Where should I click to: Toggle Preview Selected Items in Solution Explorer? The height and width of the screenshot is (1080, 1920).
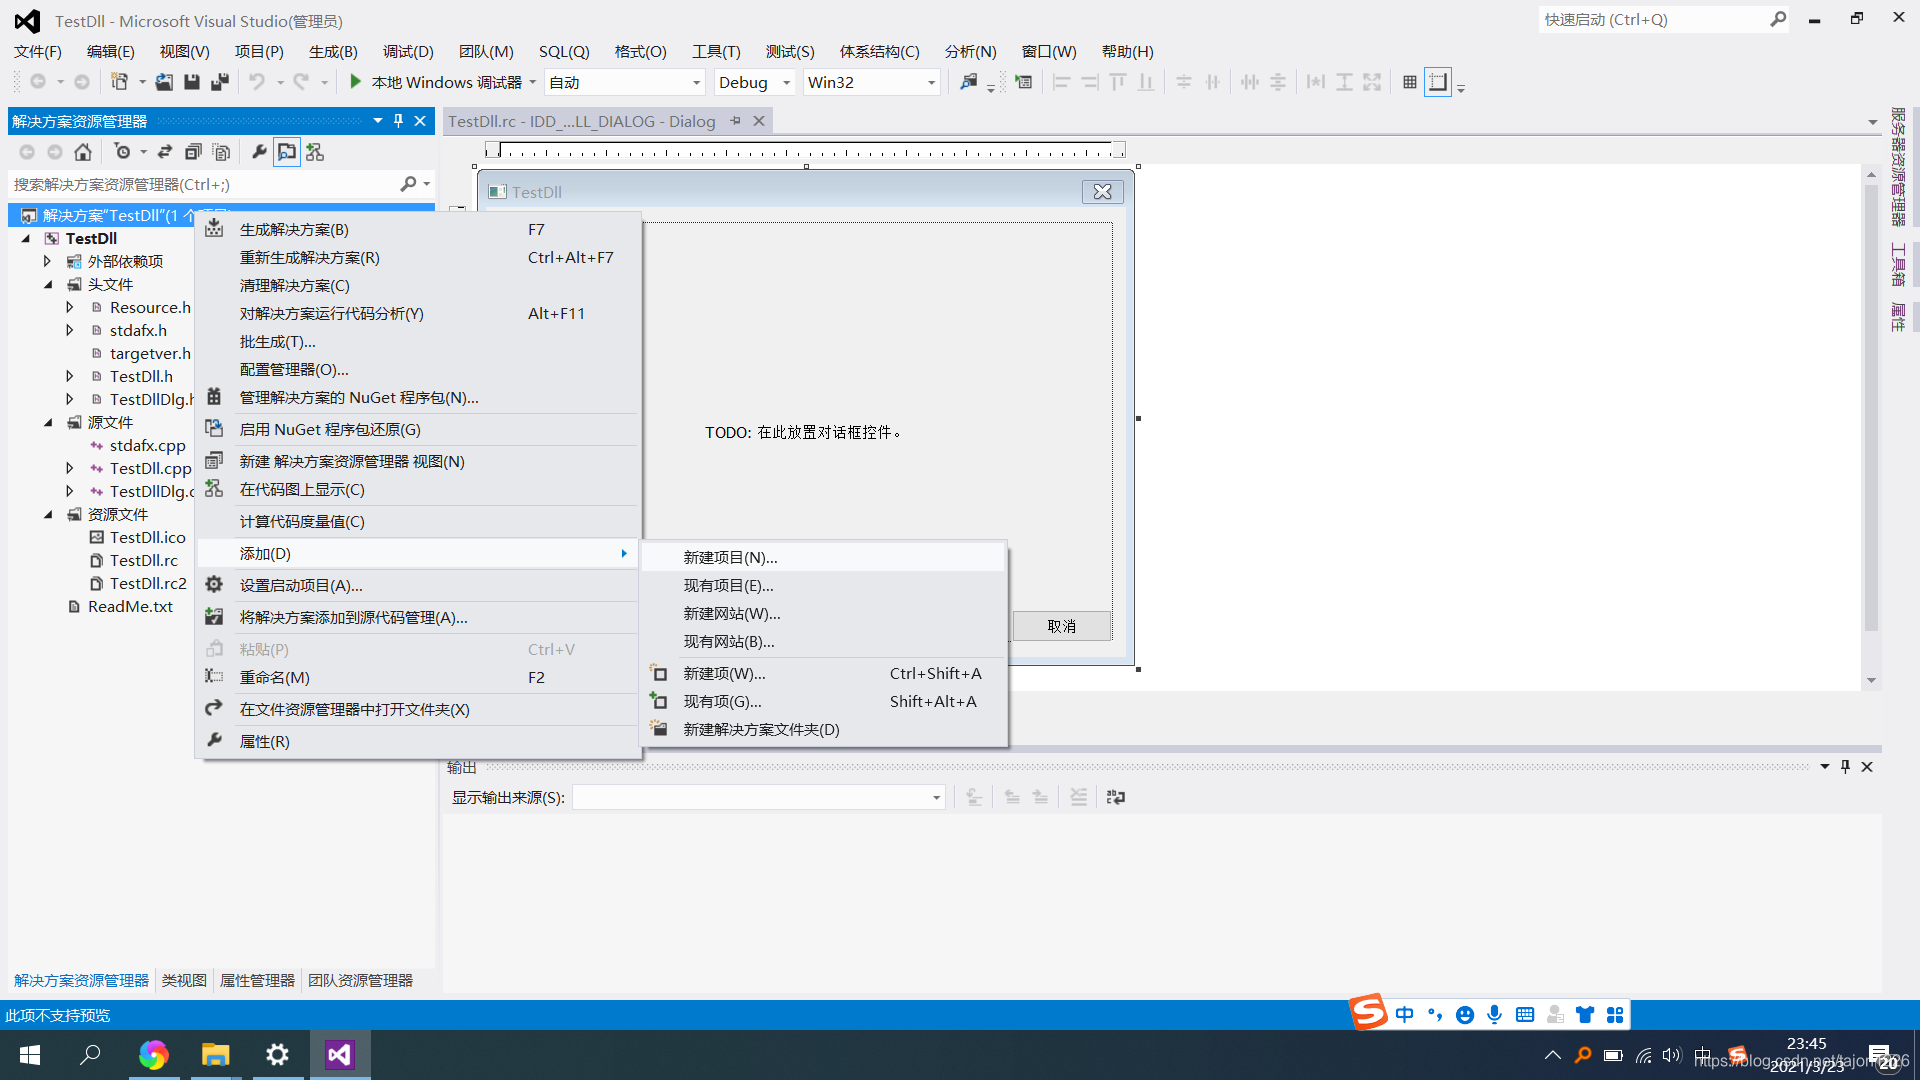tap(287, 152)
